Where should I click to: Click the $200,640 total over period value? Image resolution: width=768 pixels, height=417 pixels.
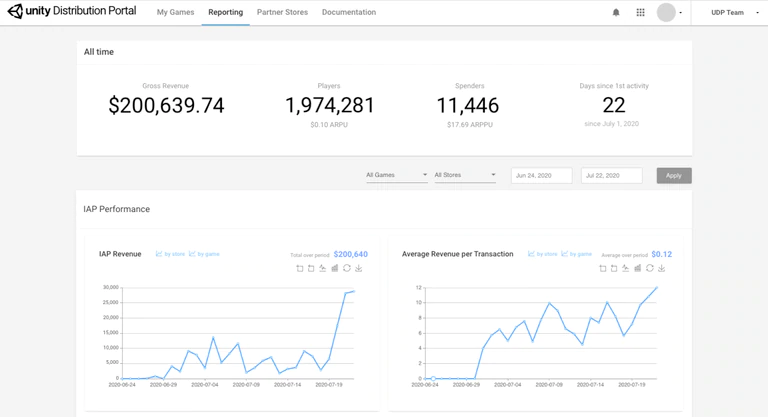coord(351,254)
